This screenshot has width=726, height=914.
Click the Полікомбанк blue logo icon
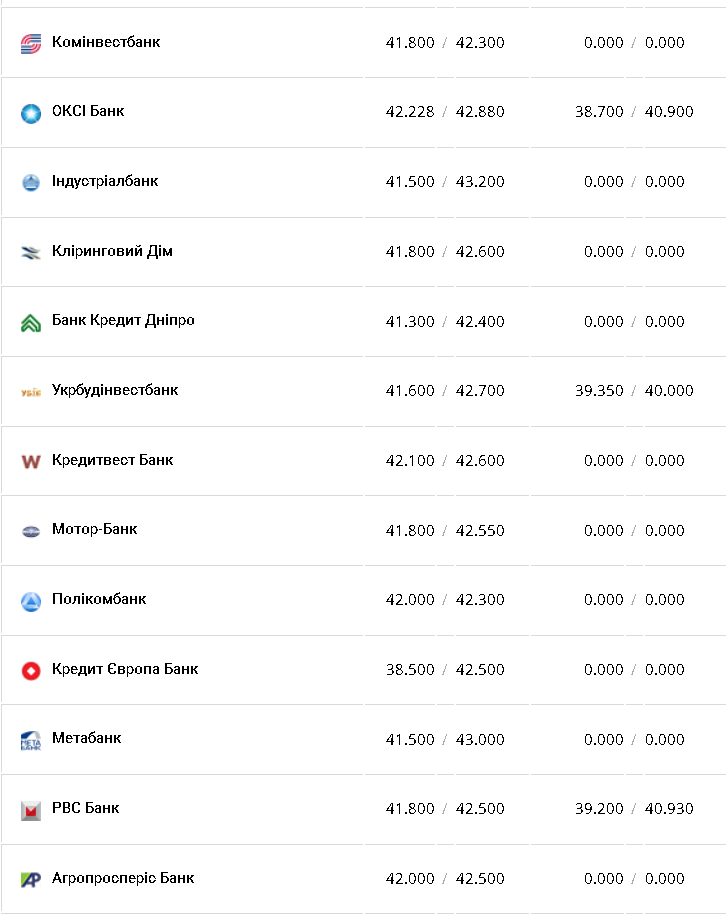(31, 601)
